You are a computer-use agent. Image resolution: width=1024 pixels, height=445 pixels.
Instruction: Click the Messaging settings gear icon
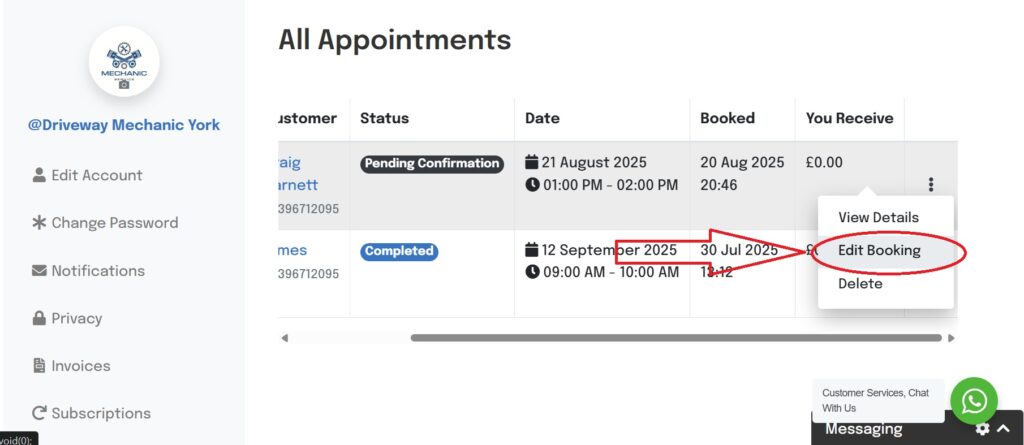tap(982, 429)
